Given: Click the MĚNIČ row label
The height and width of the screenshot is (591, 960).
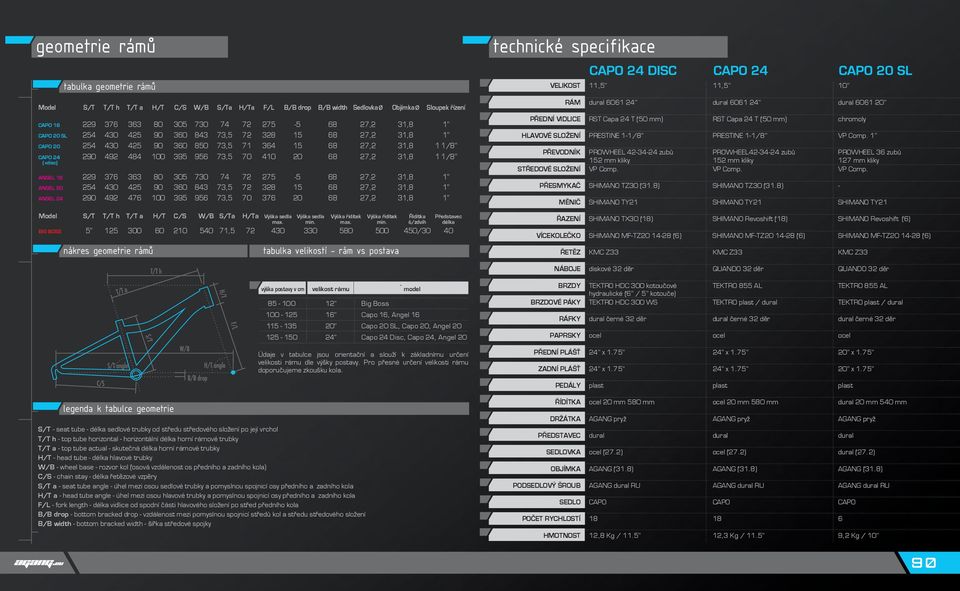Looking at the screenshot, I should tap(536, 201).
